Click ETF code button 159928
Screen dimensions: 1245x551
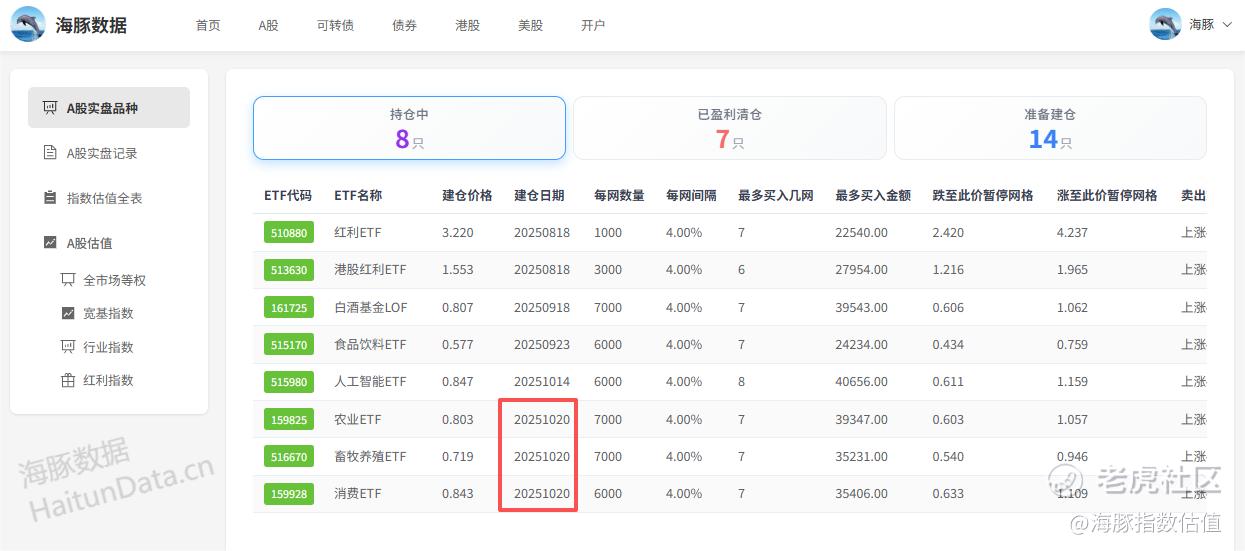tap(289, 494)
